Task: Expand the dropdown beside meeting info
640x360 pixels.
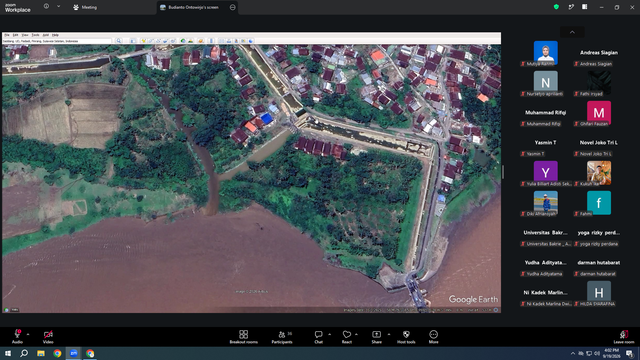Action: [x=58, y=7]
